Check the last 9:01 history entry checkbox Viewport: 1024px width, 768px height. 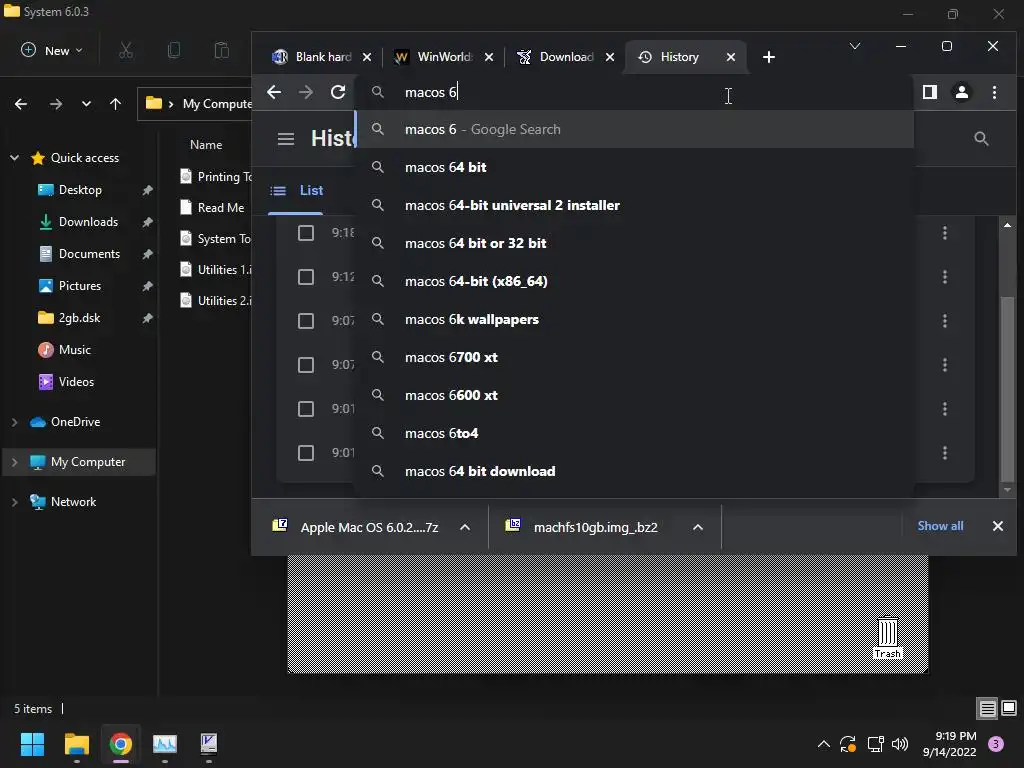click(306, 453)
